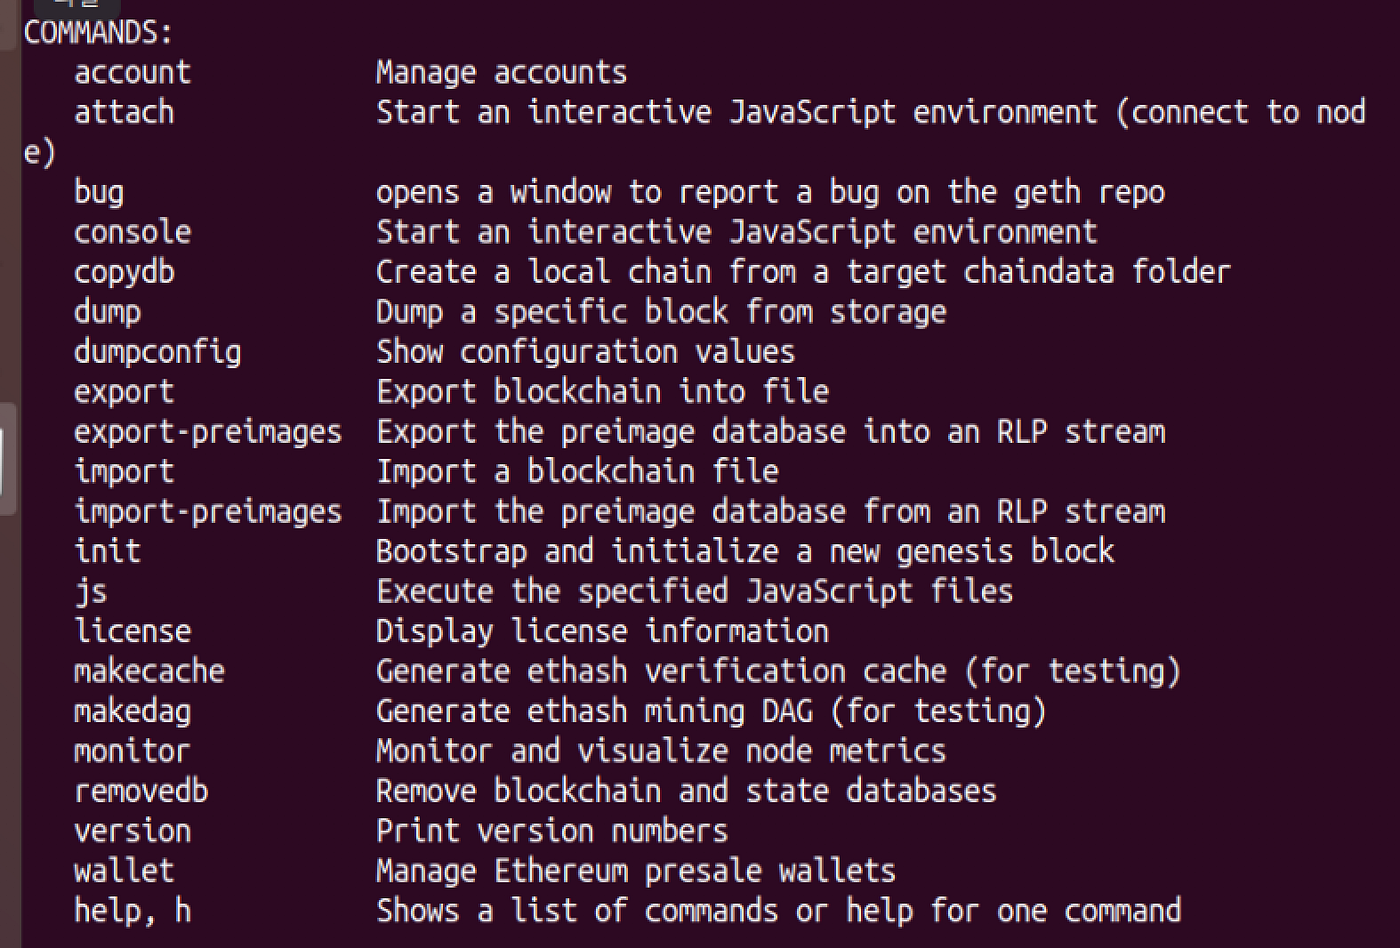Click on the 'makedag' command
1400x948 pixels.
pos(132,712)
